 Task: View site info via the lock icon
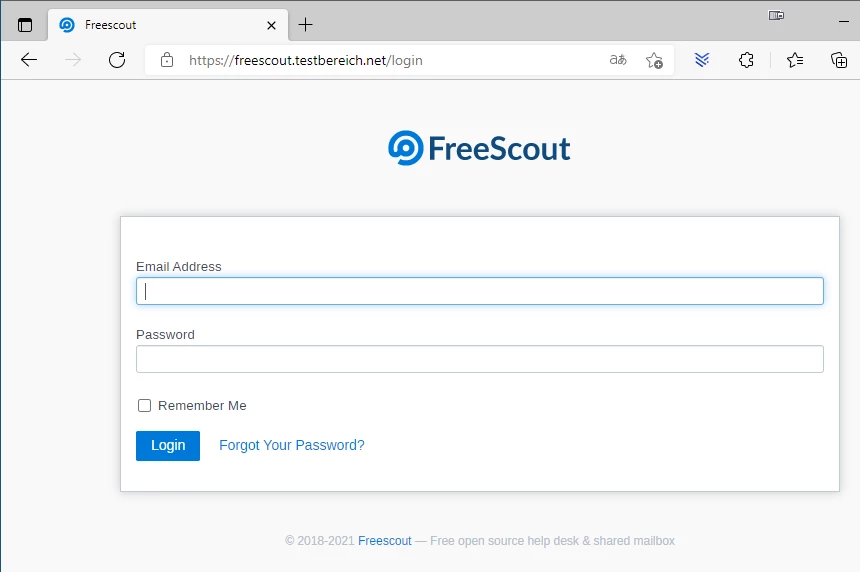coord(167,60)
